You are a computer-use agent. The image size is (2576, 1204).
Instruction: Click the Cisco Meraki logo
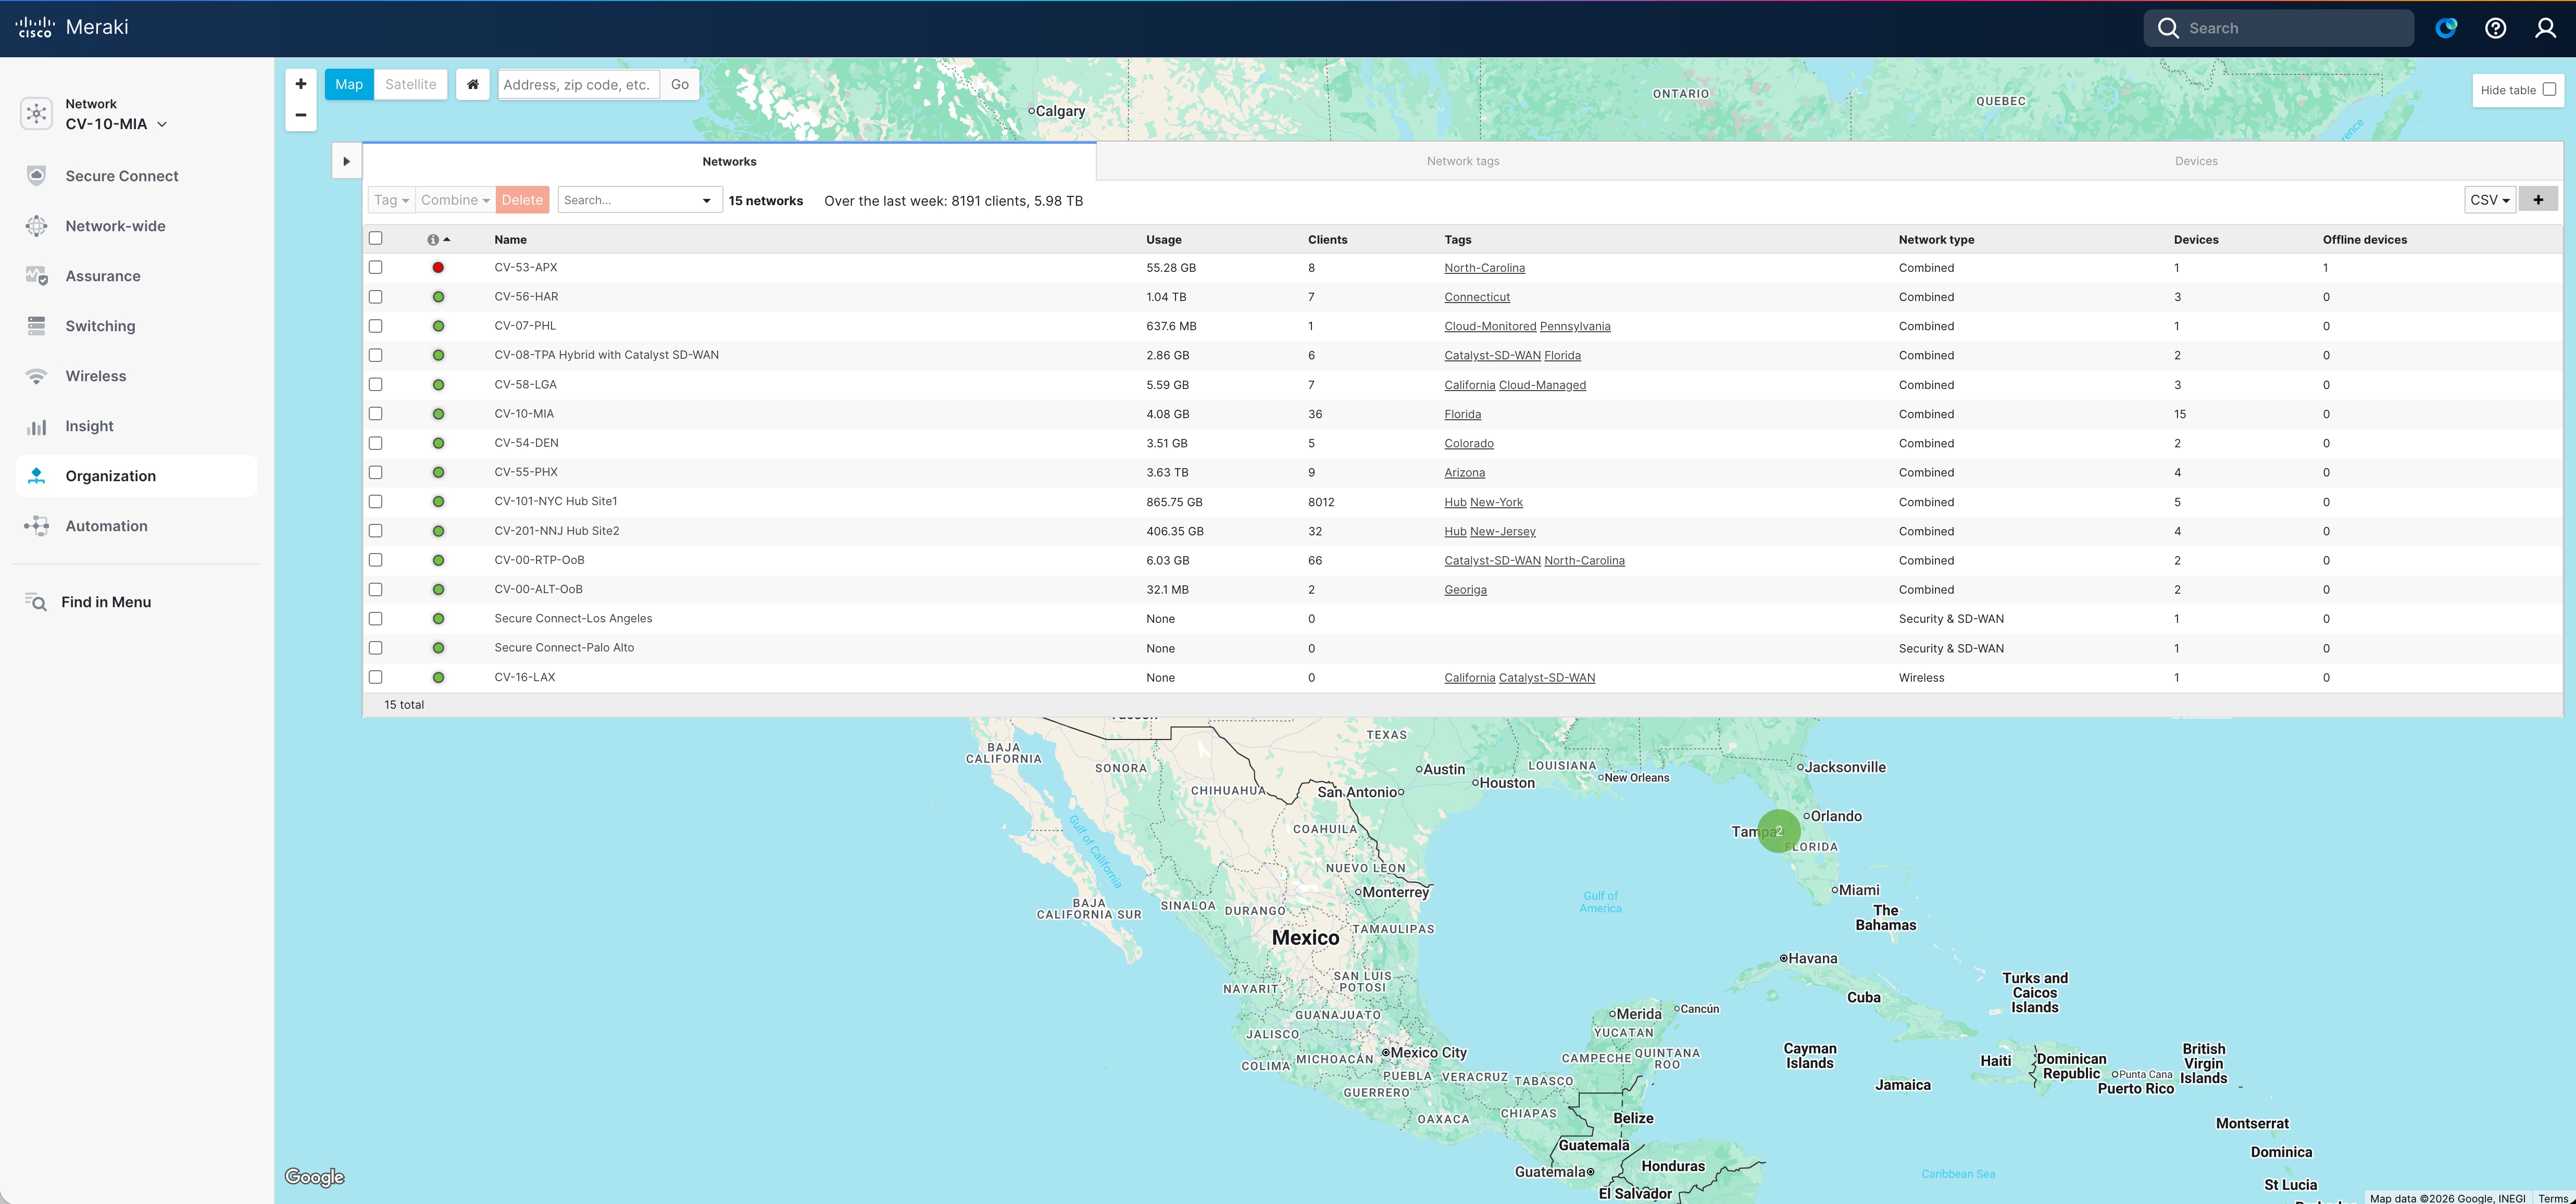pyautogui.click(x=72, y=27)
